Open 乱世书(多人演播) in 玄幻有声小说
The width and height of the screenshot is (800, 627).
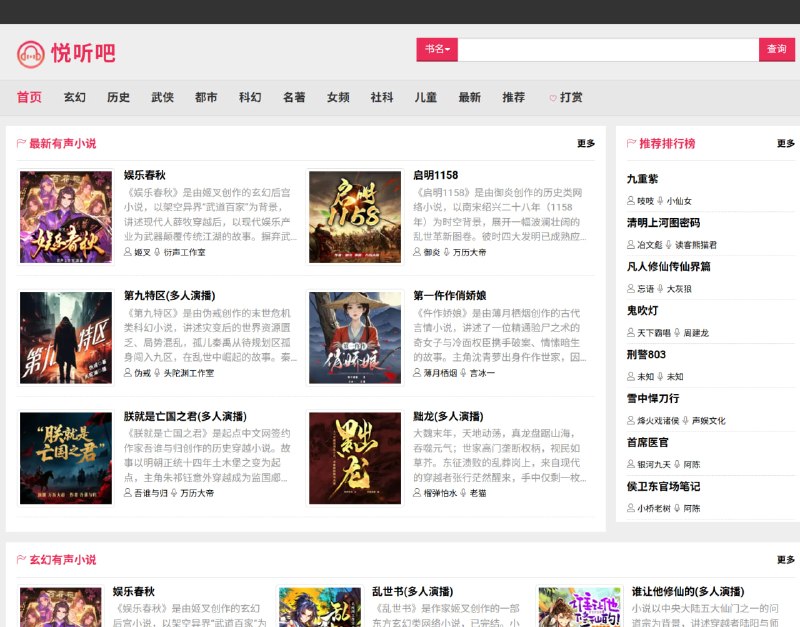(412, 591)
